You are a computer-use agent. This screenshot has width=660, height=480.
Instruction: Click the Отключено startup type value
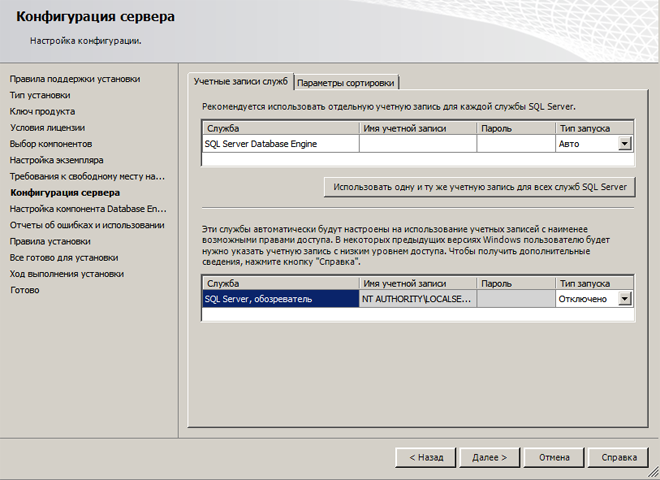click(583, 299)
